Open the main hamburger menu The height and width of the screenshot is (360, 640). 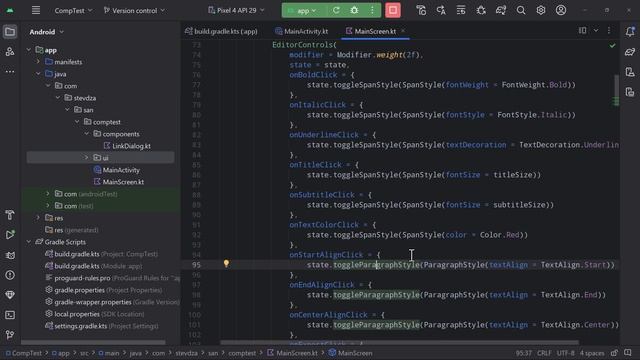pos(36,10)
